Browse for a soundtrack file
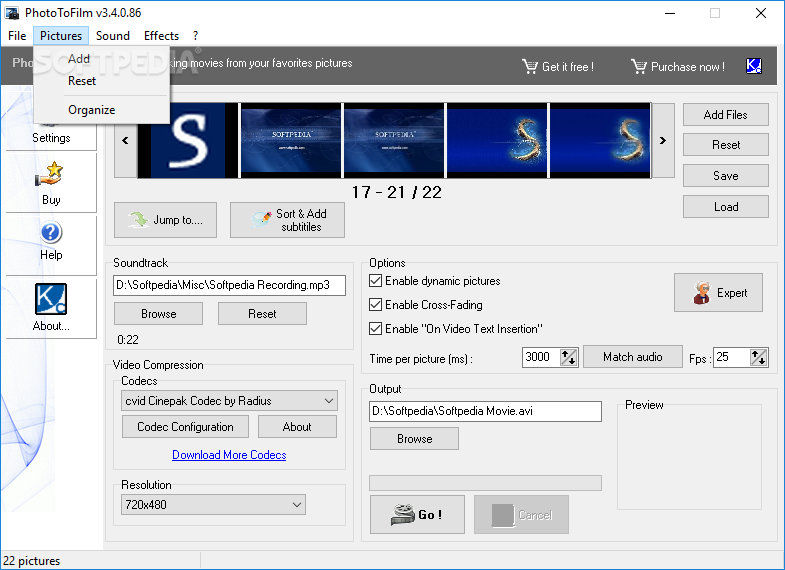 pos(158,314)
